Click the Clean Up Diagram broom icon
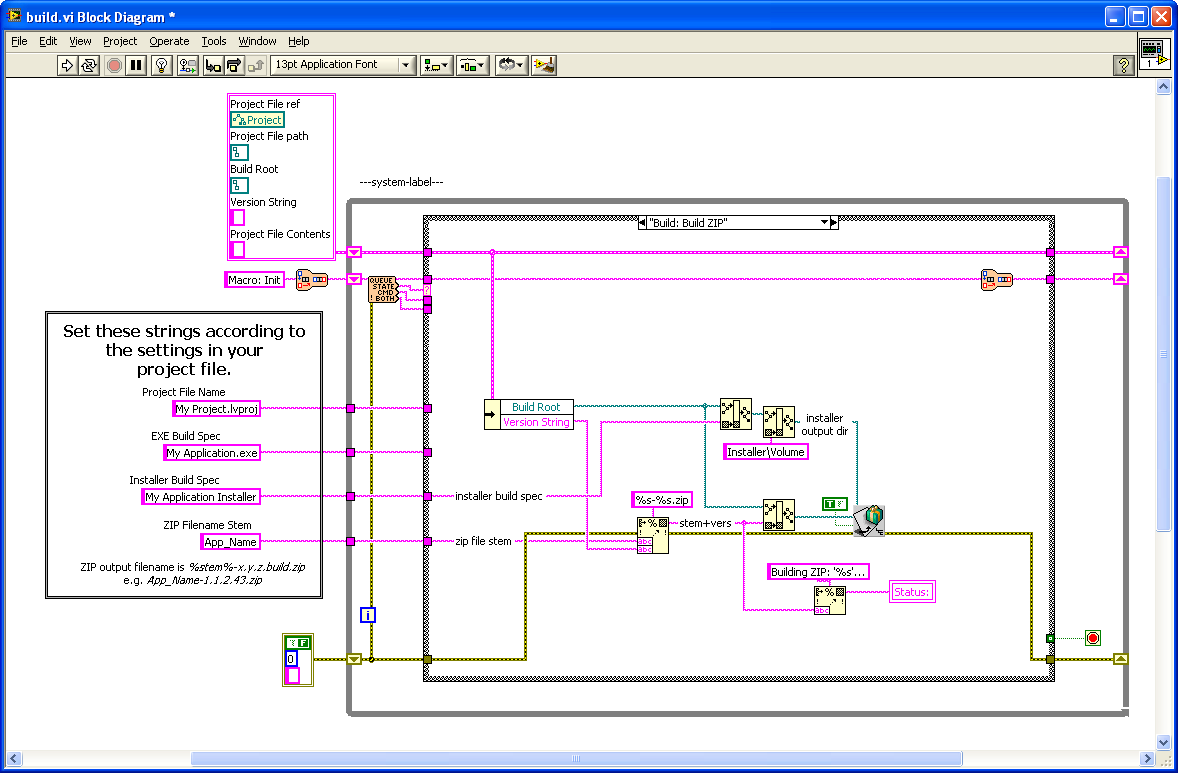 point(544,65)
